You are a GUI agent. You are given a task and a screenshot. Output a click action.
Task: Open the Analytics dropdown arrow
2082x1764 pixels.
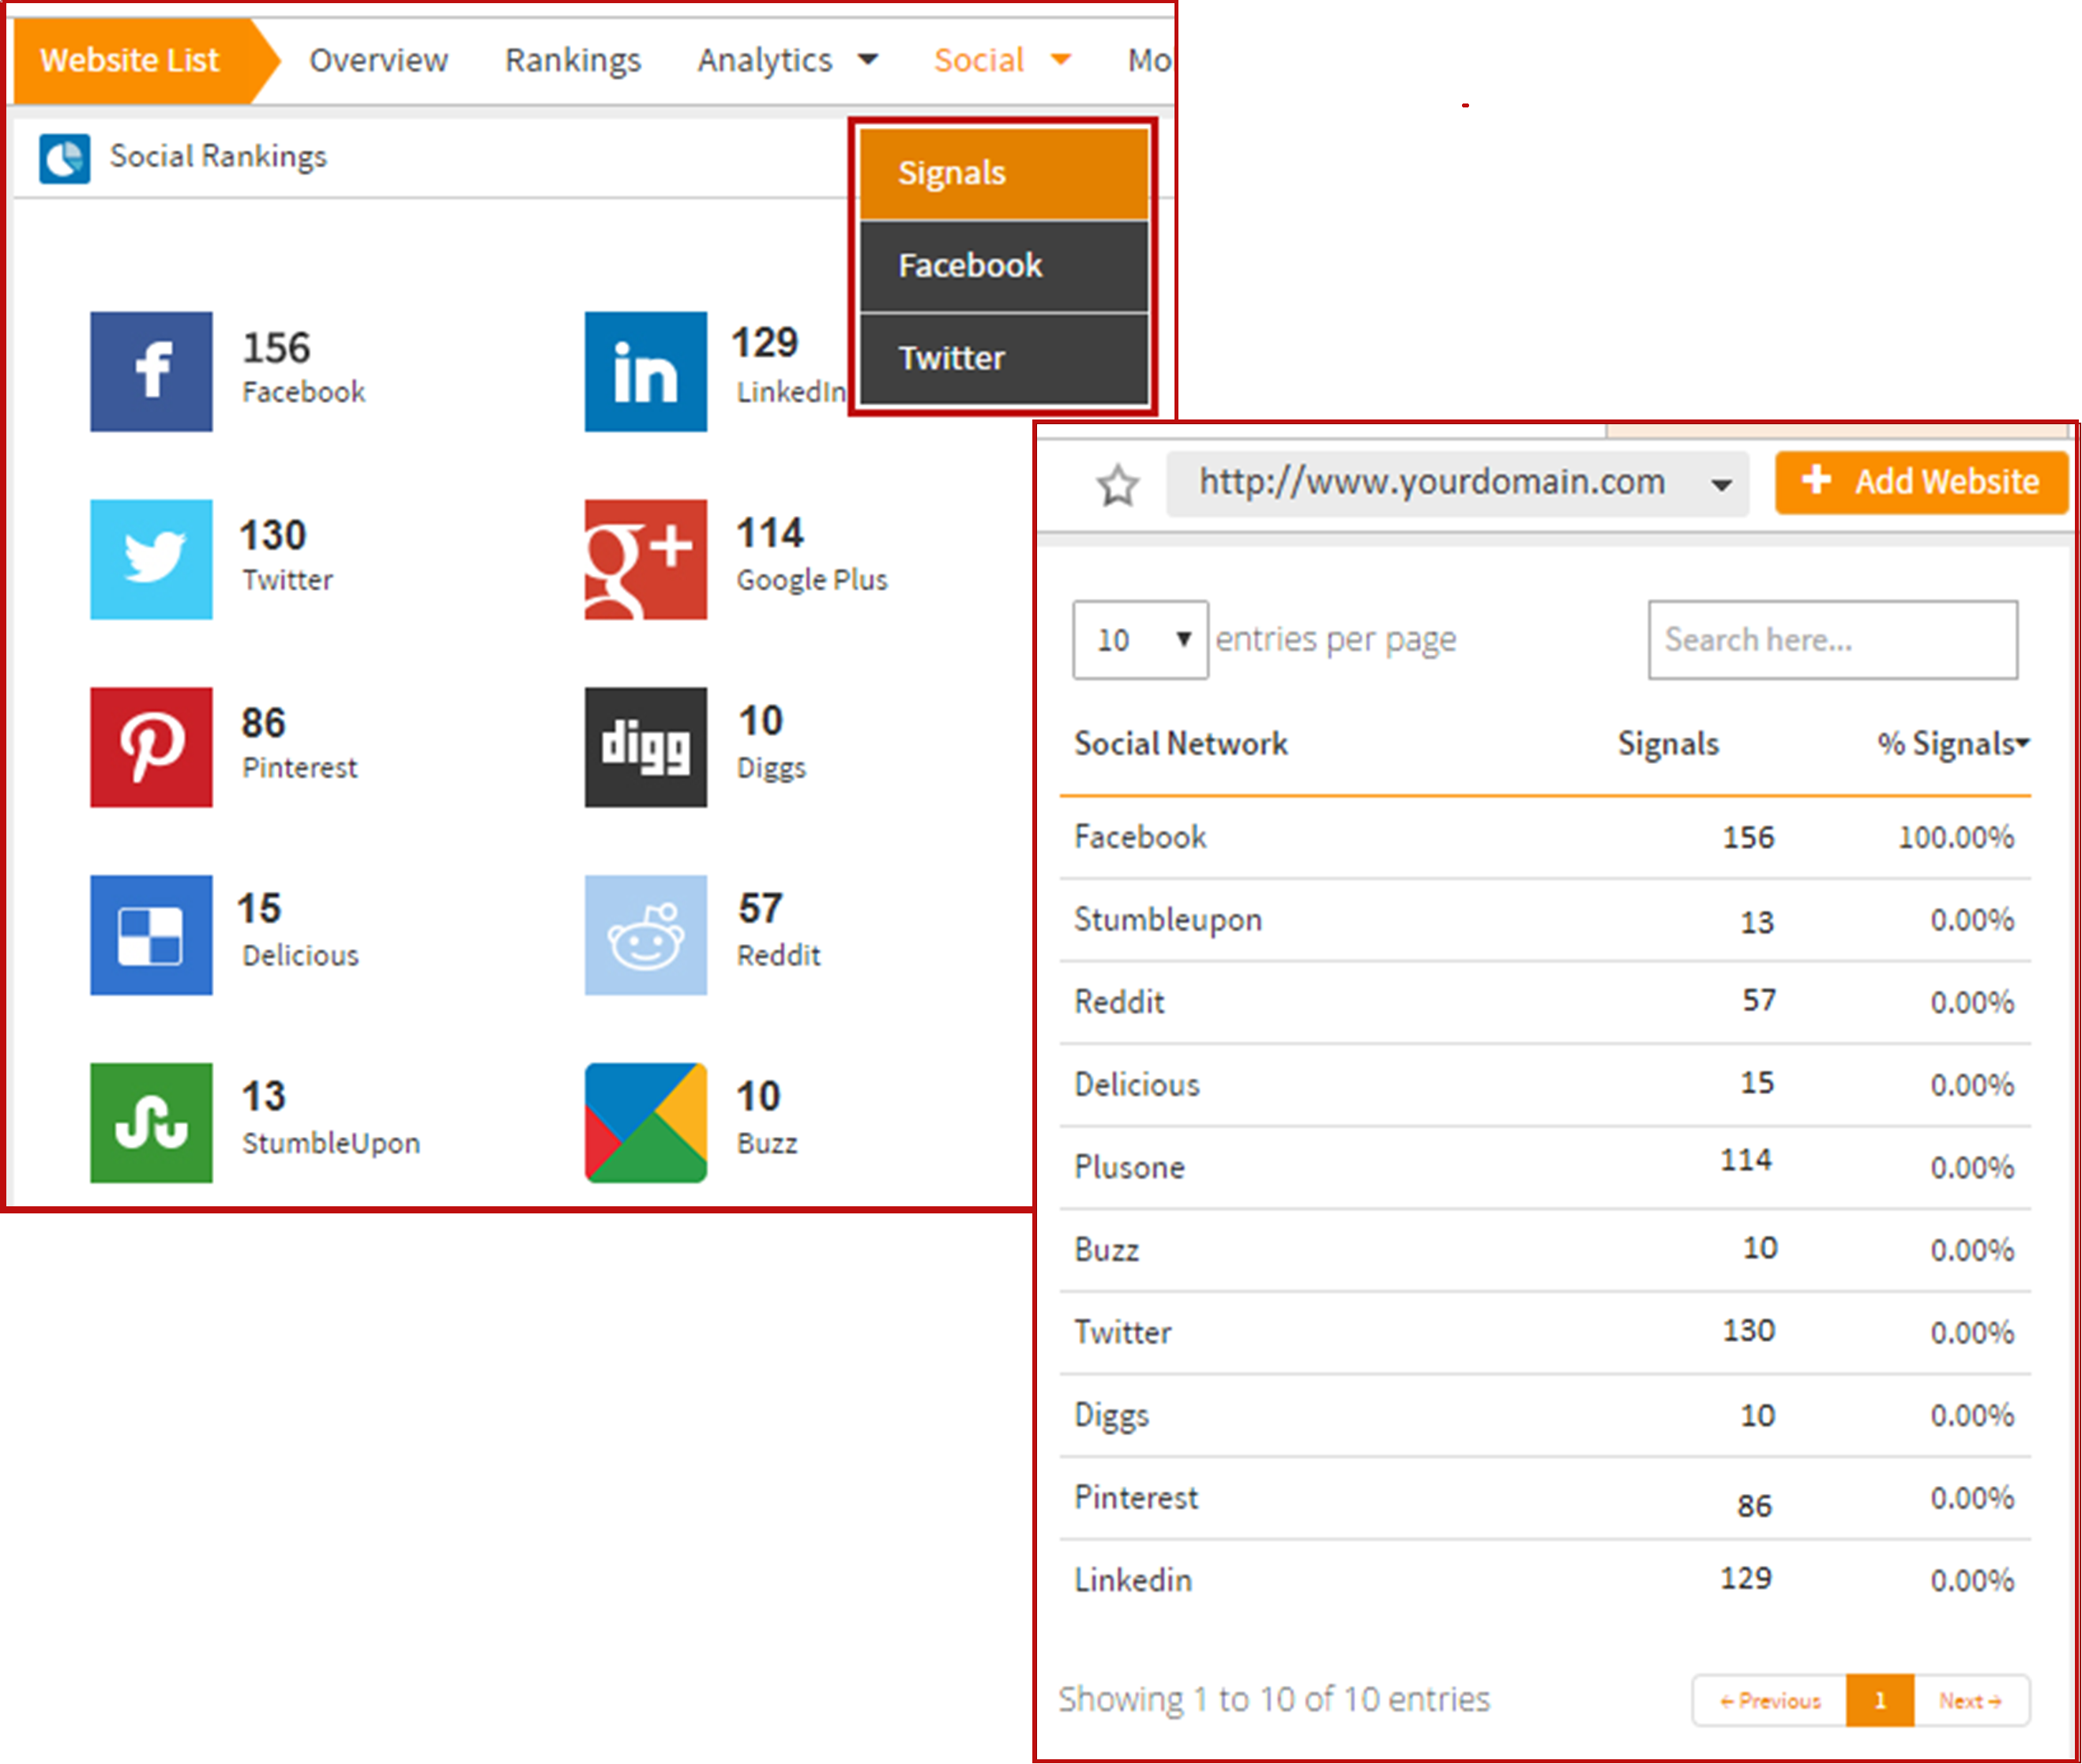click(x=869, y=60)
